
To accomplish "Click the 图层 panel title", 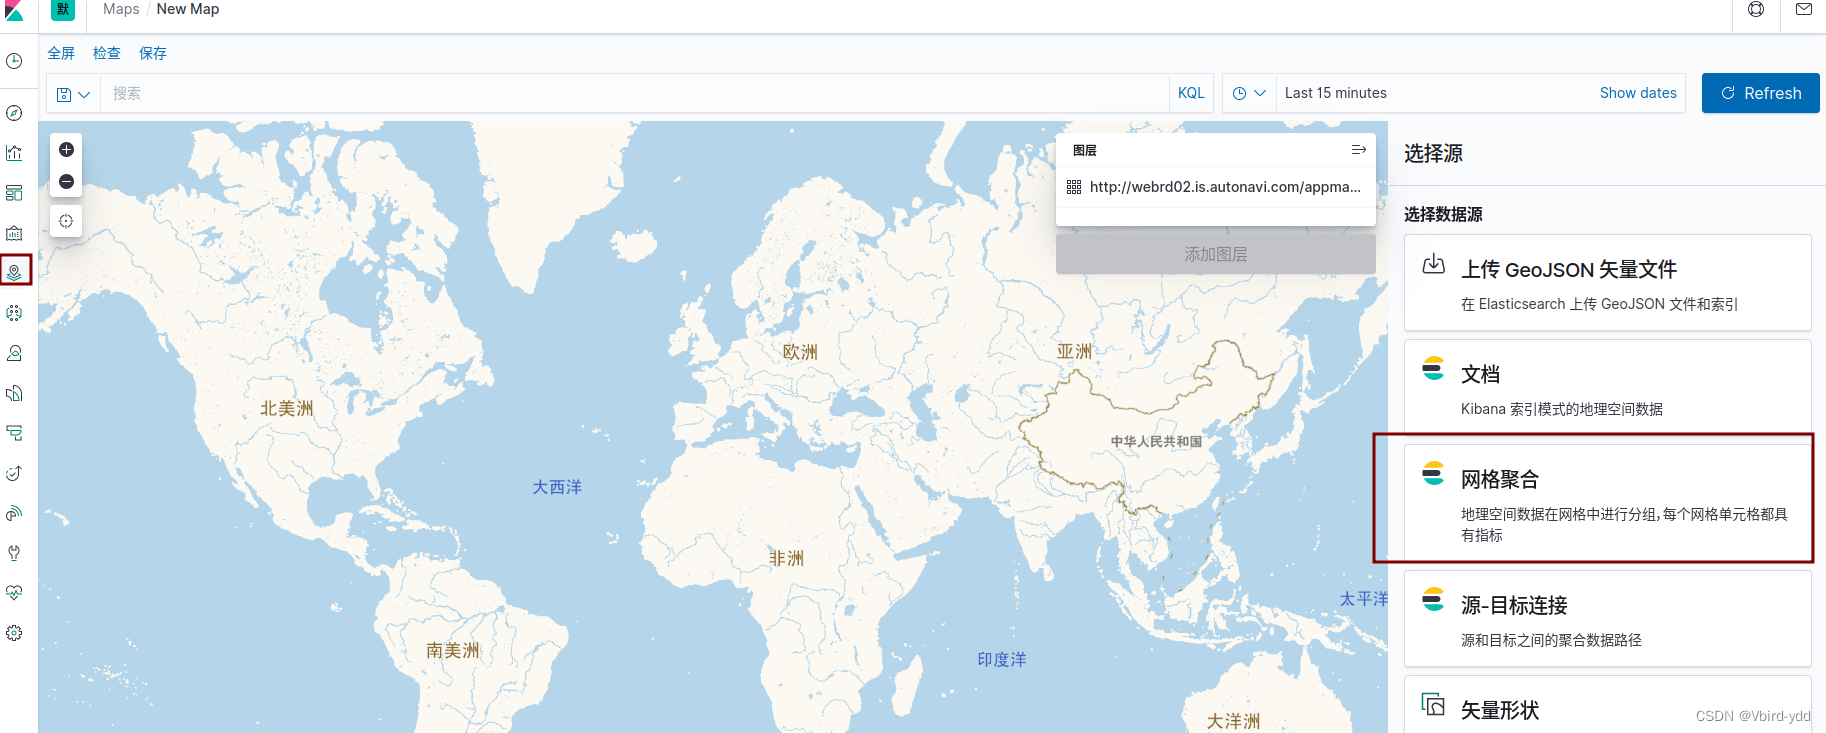I will (x=1085, y=150).
